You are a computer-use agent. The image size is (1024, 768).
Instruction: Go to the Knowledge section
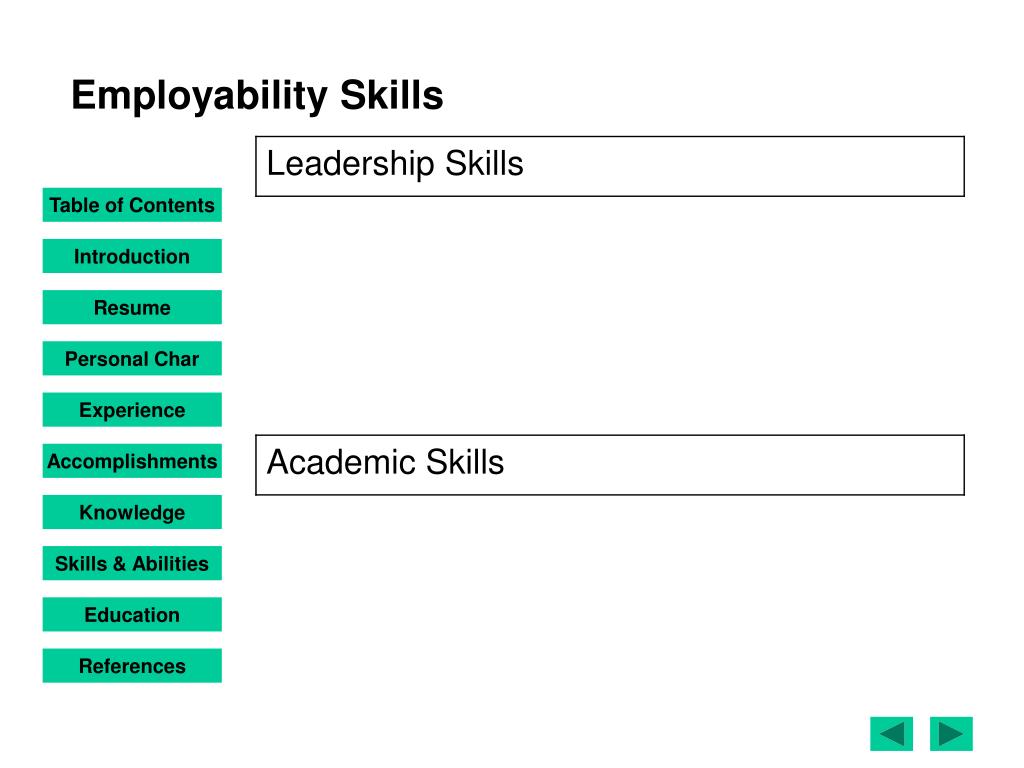coord(132,512)
